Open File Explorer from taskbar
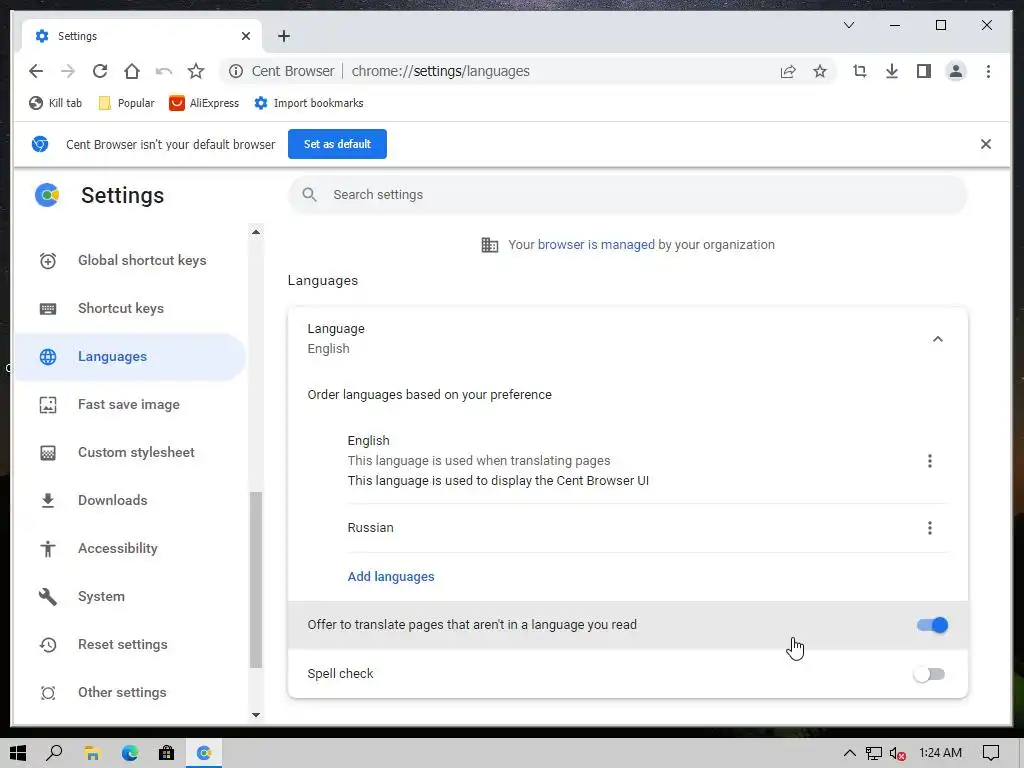Viewport: 1024px width, 768px height. (x=92, y=753)
